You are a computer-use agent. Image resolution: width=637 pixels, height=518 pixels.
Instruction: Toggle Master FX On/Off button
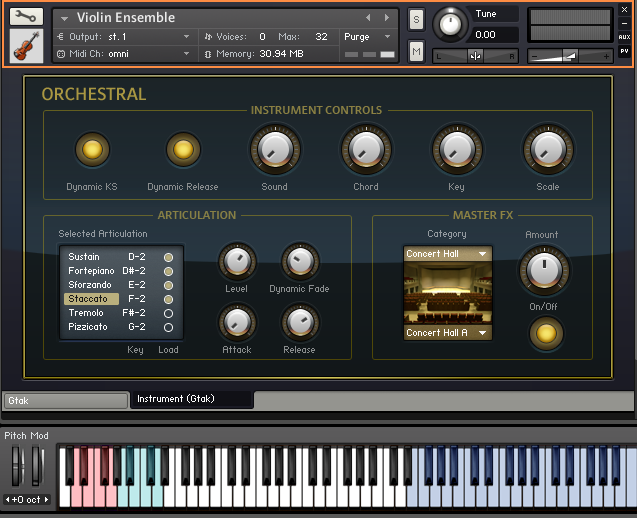(545, 333)
